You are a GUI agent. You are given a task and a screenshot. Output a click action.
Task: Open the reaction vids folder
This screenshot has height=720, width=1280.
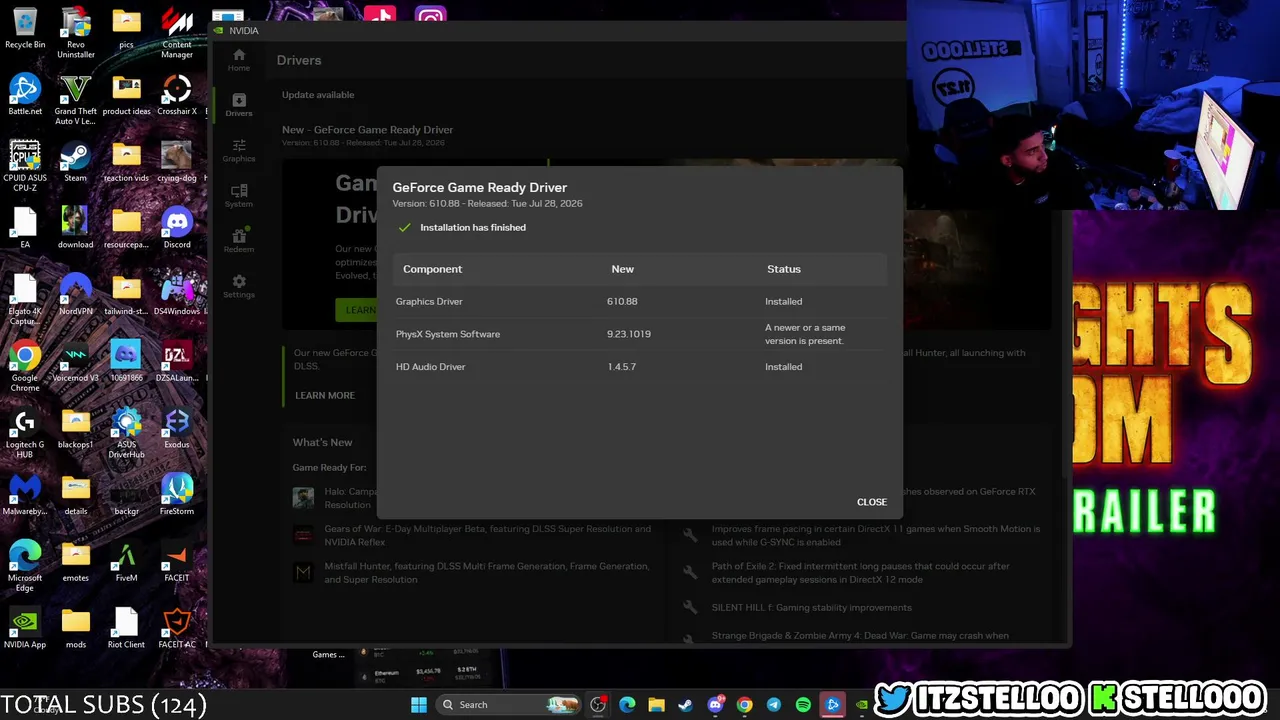(x=126, y=162)
